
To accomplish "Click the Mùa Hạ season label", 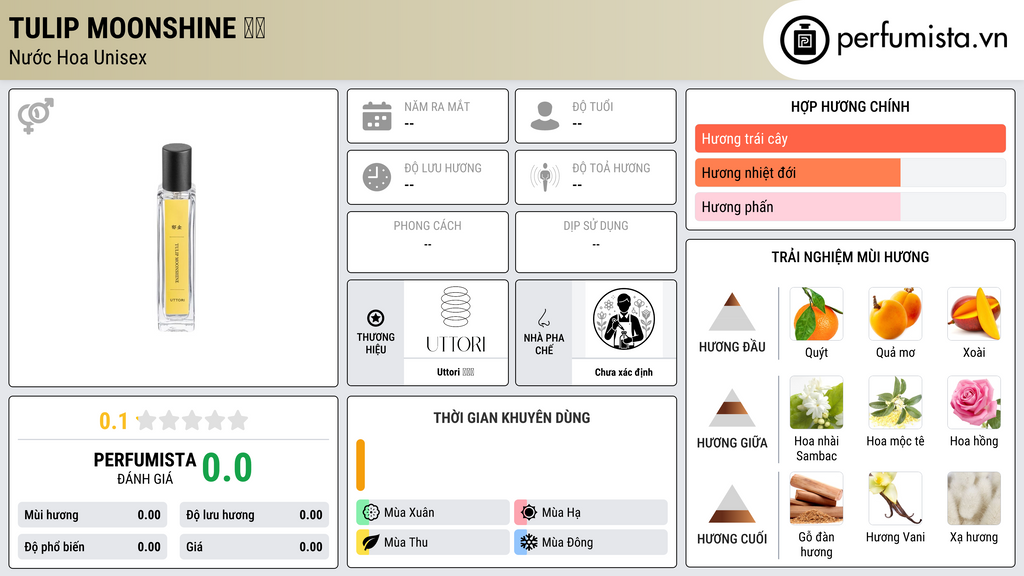I will pos(561,513).
